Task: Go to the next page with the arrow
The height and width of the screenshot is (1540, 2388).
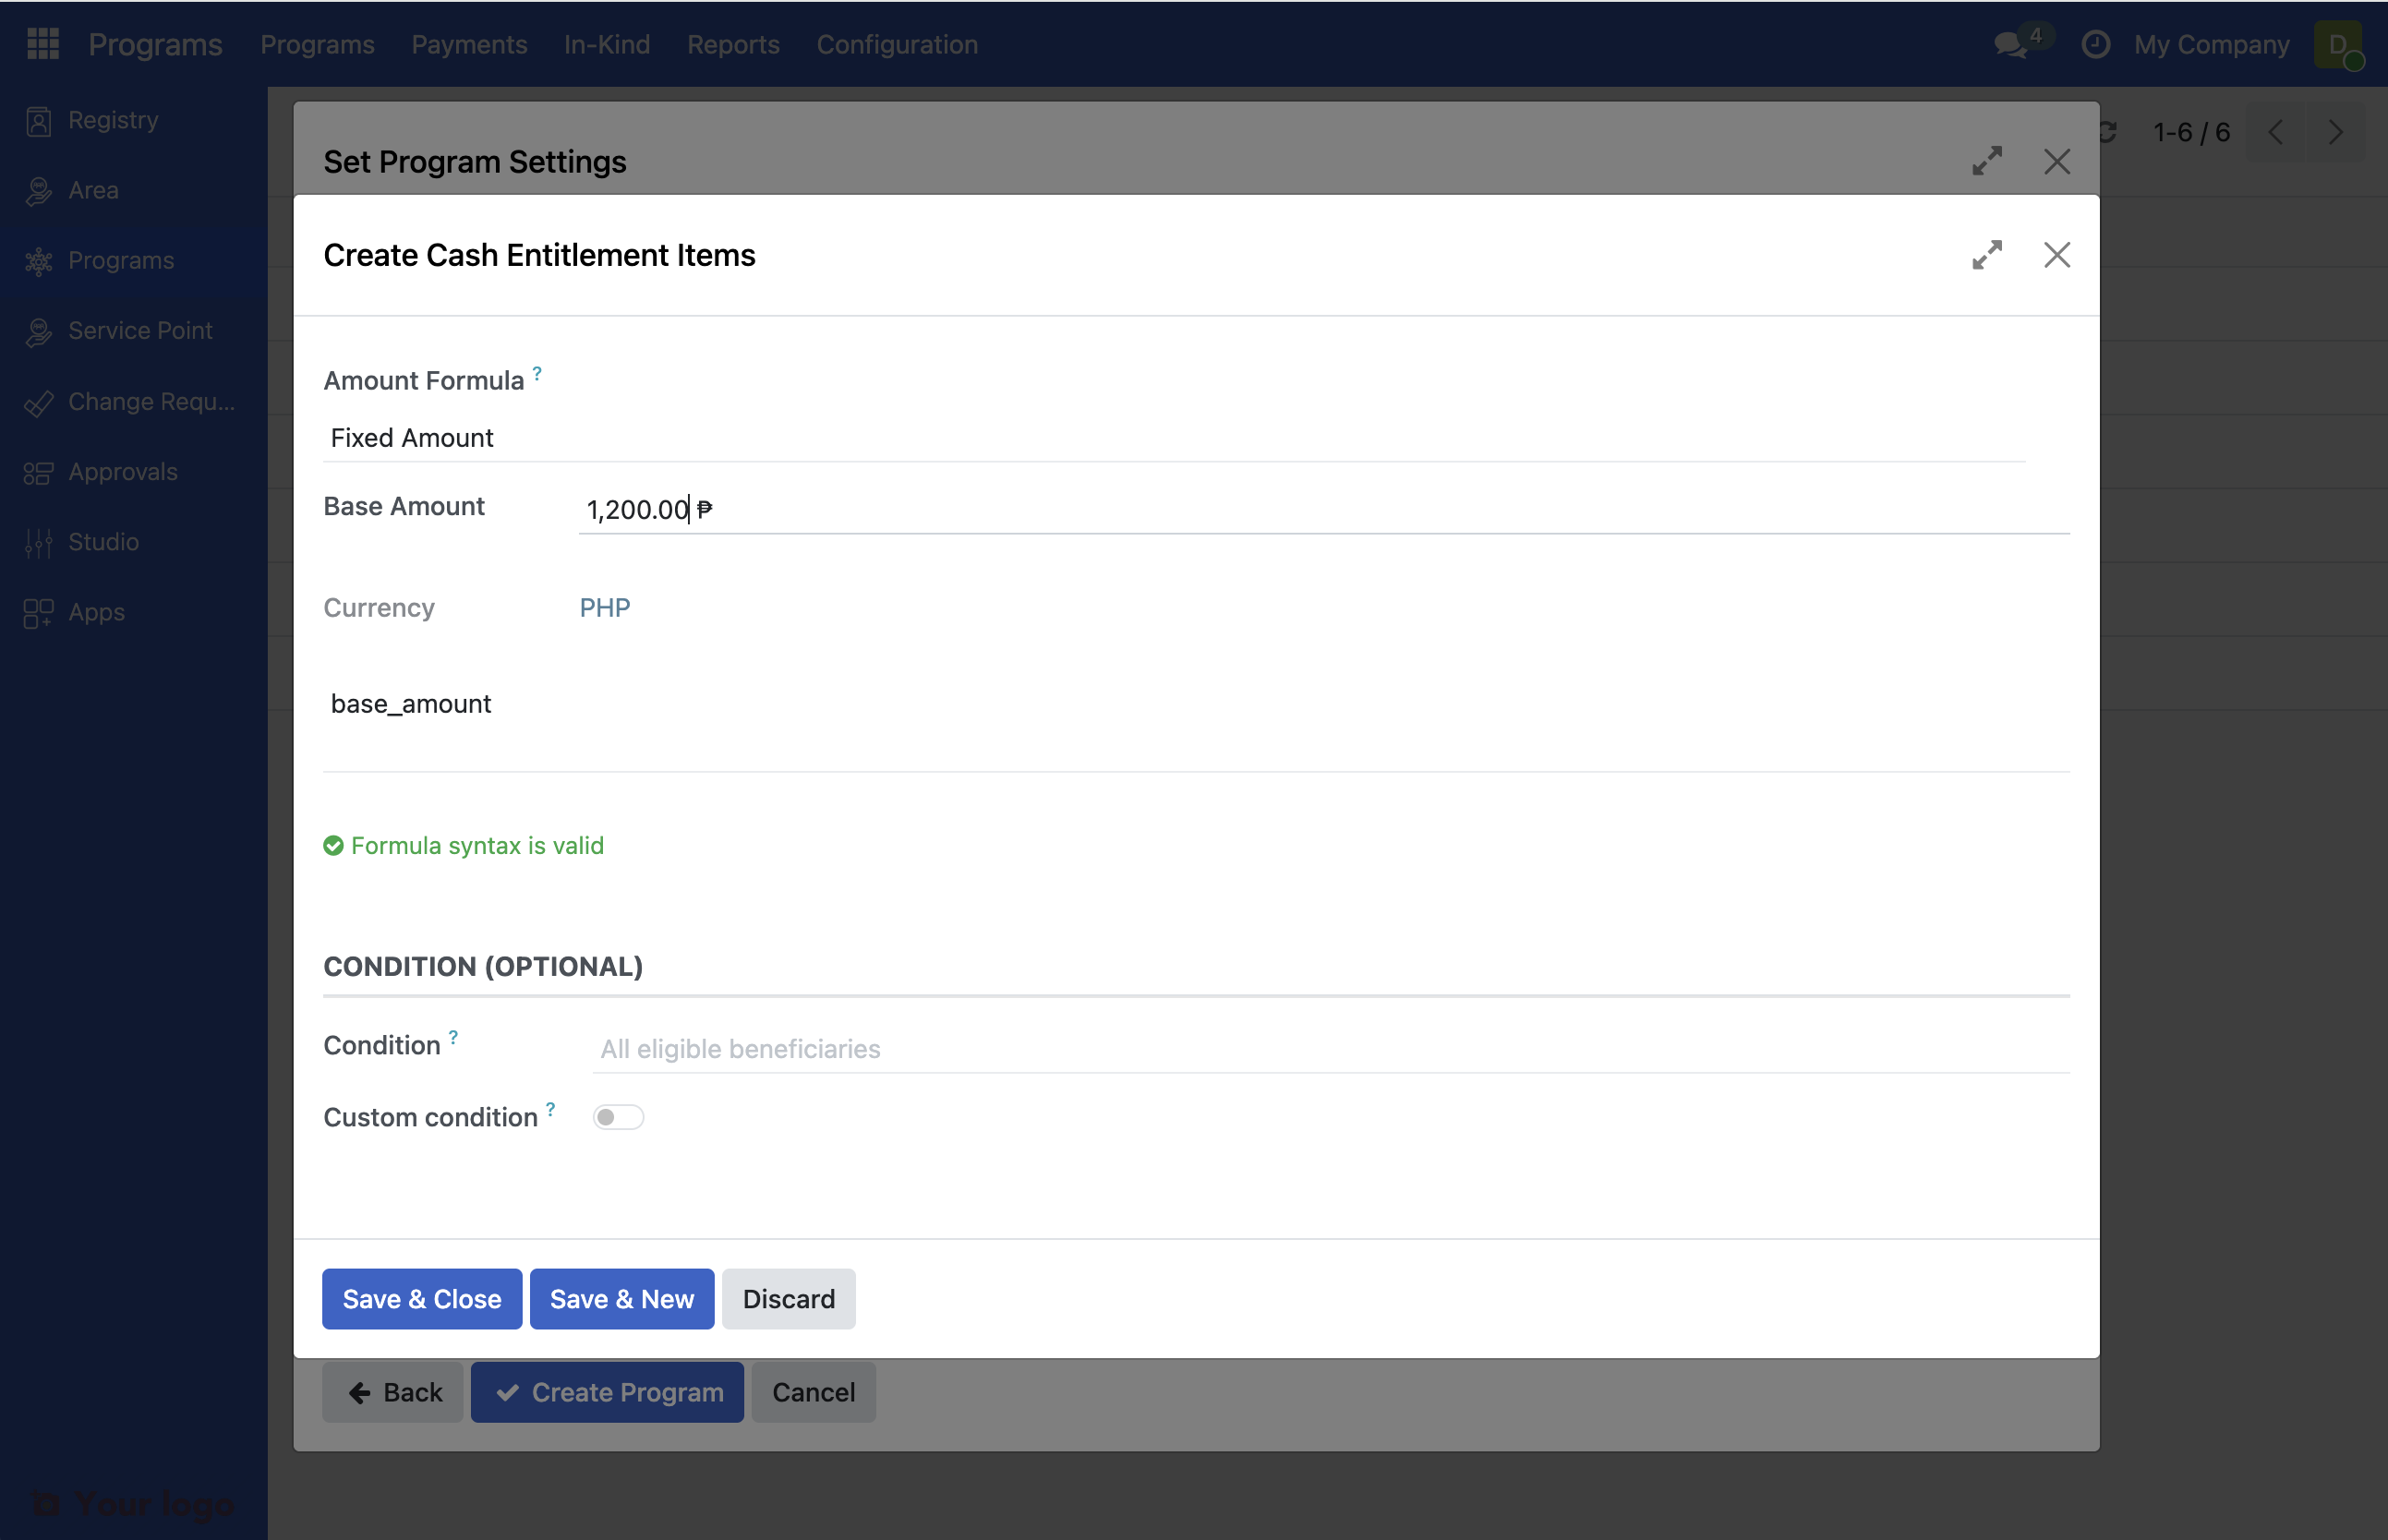Action: [x=2336, y=131]
